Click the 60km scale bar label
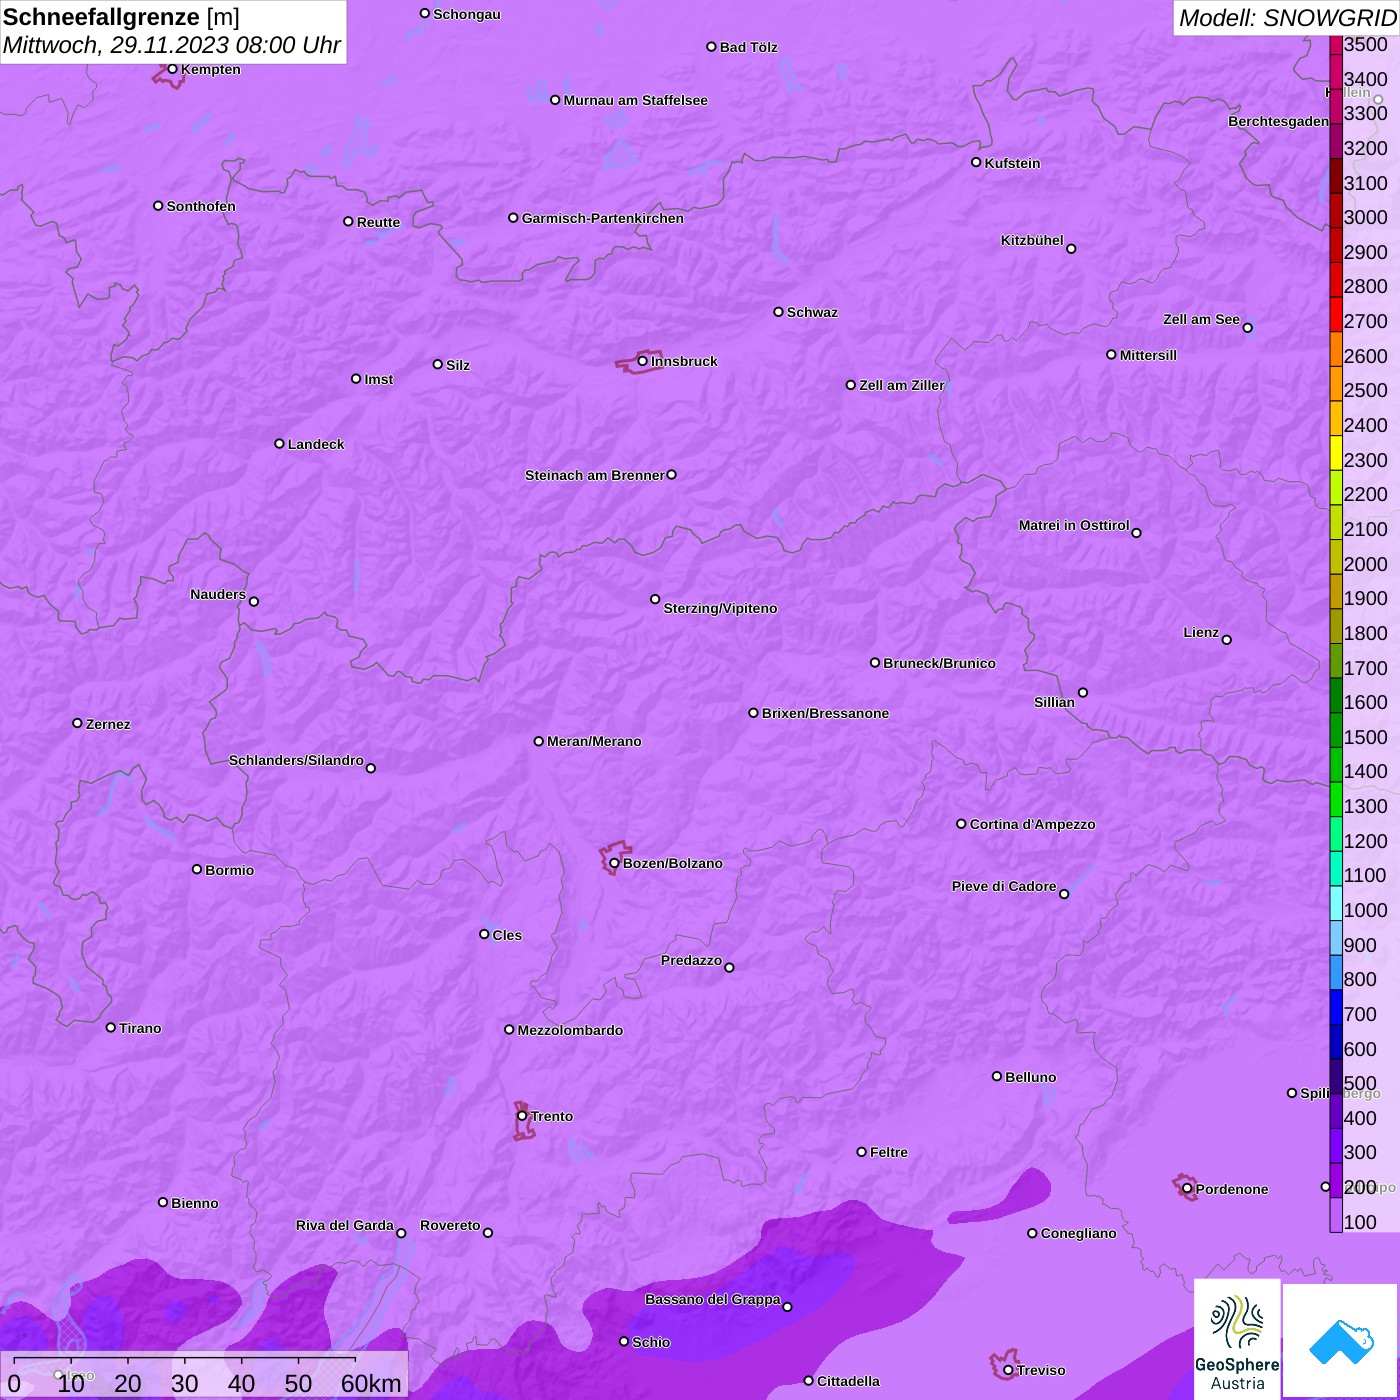This screenshot has width=1400, height=1400. click(371, 1383)
